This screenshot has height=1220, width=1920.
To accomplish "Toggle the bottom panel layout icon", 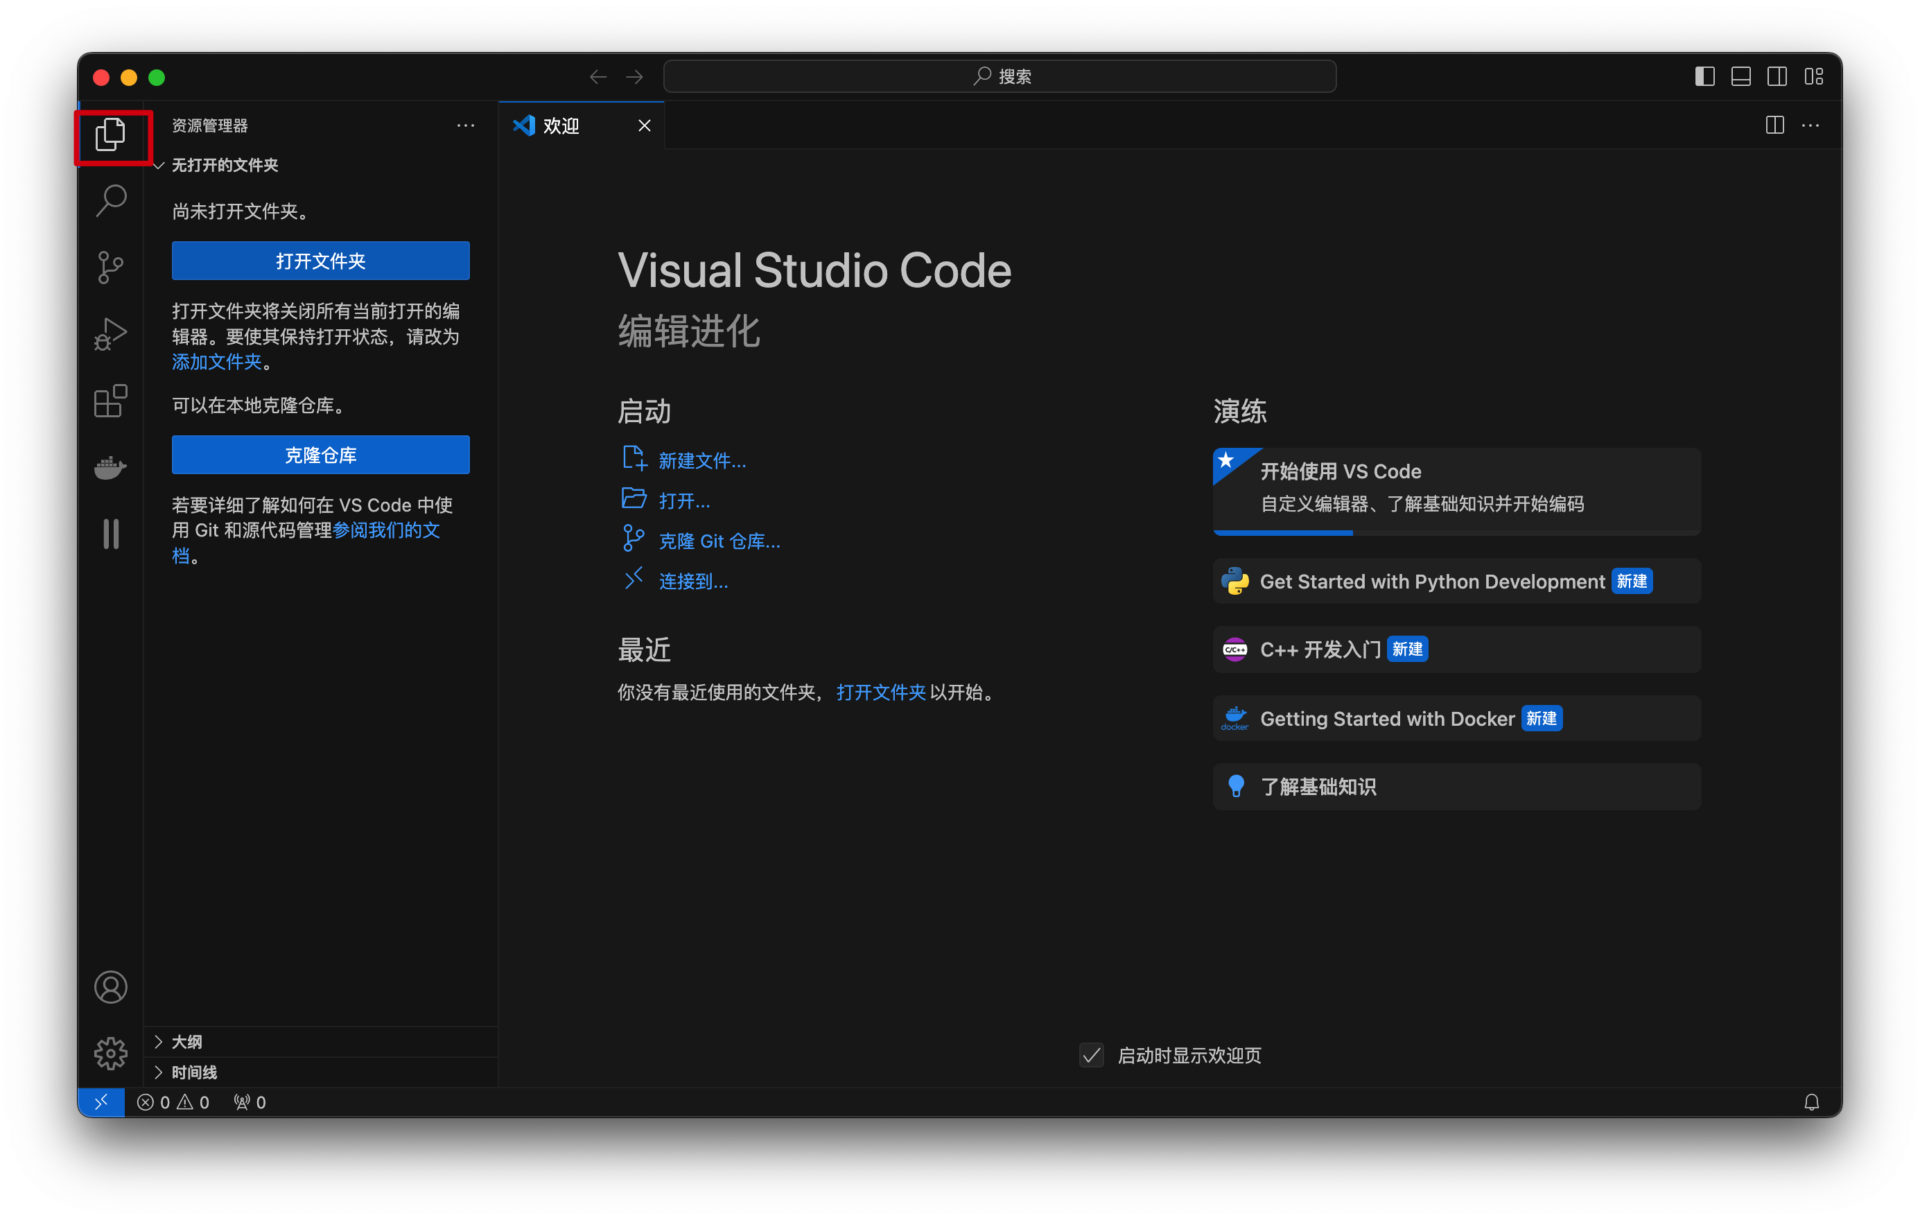I will point(1741,77).
